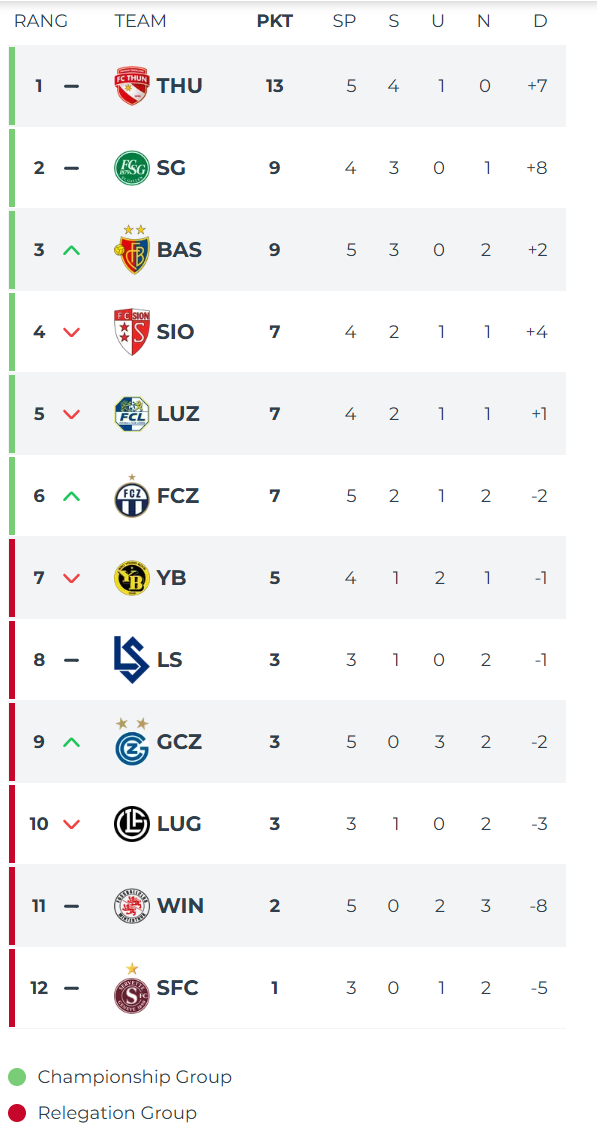The height and width of the screenshot is (1144, 597).
Task: Click the FC Lugano black logo
Action: 132,824
